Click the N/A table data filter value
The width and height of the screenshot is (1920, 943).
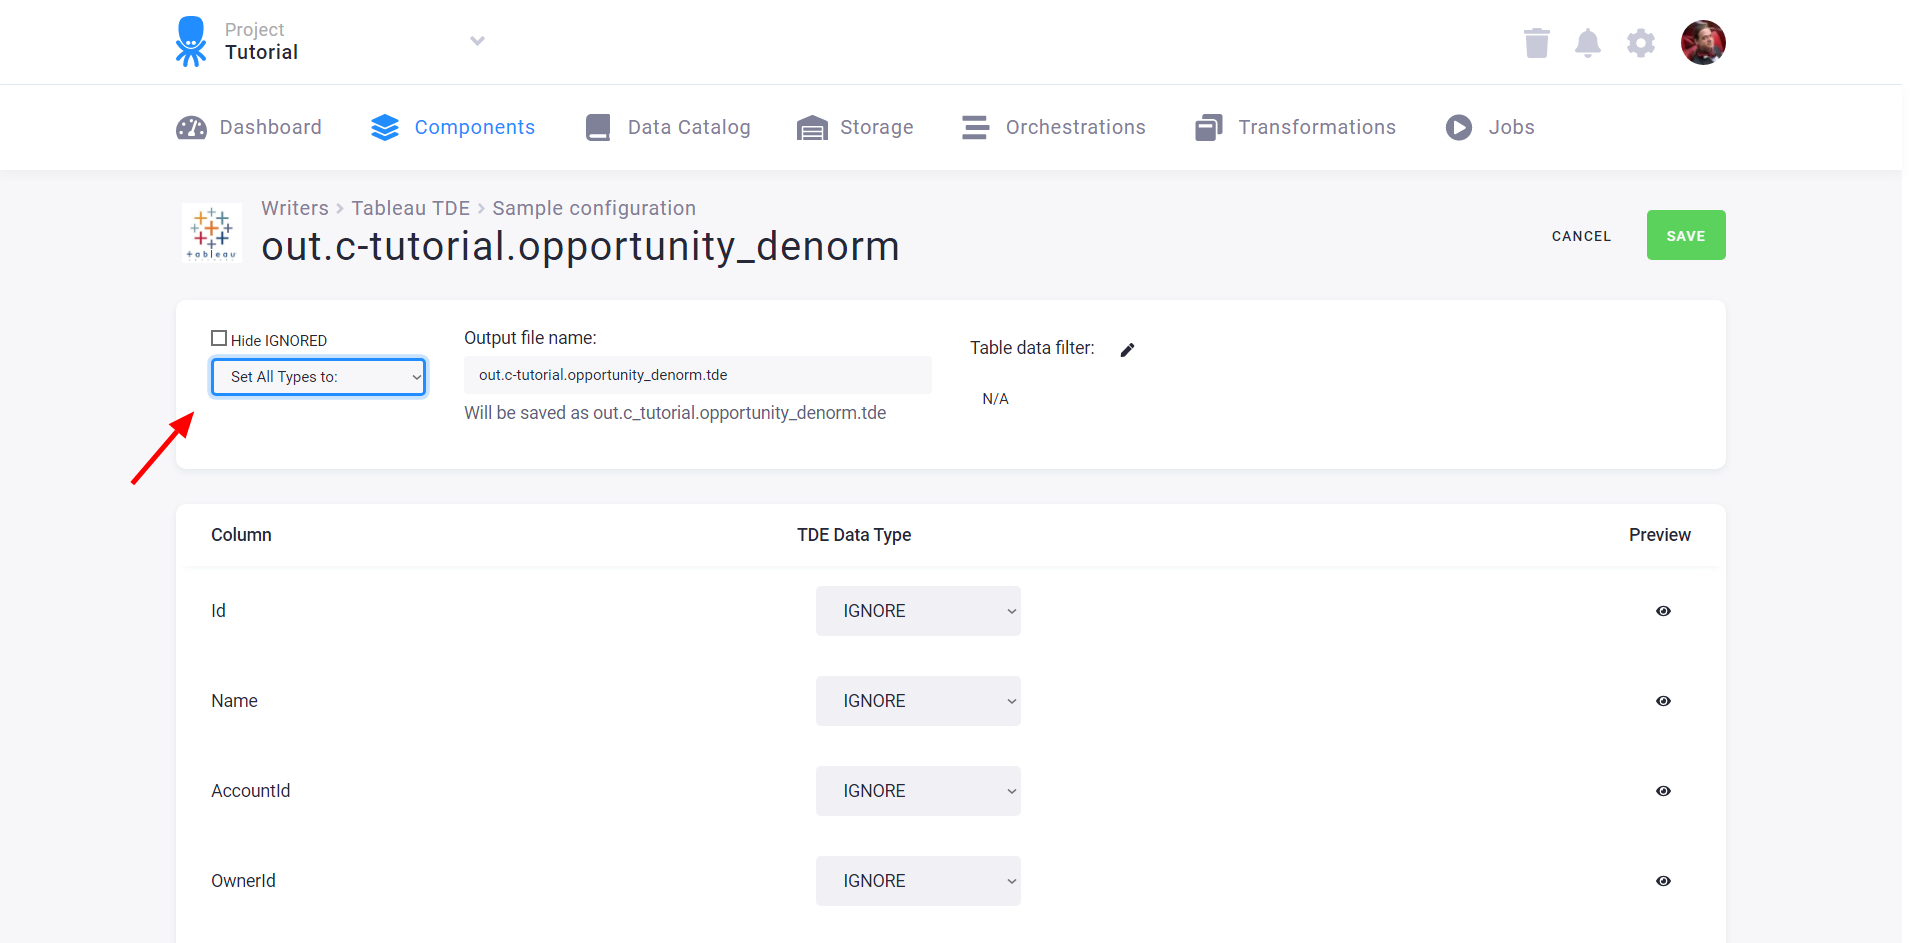click(995, 399)
